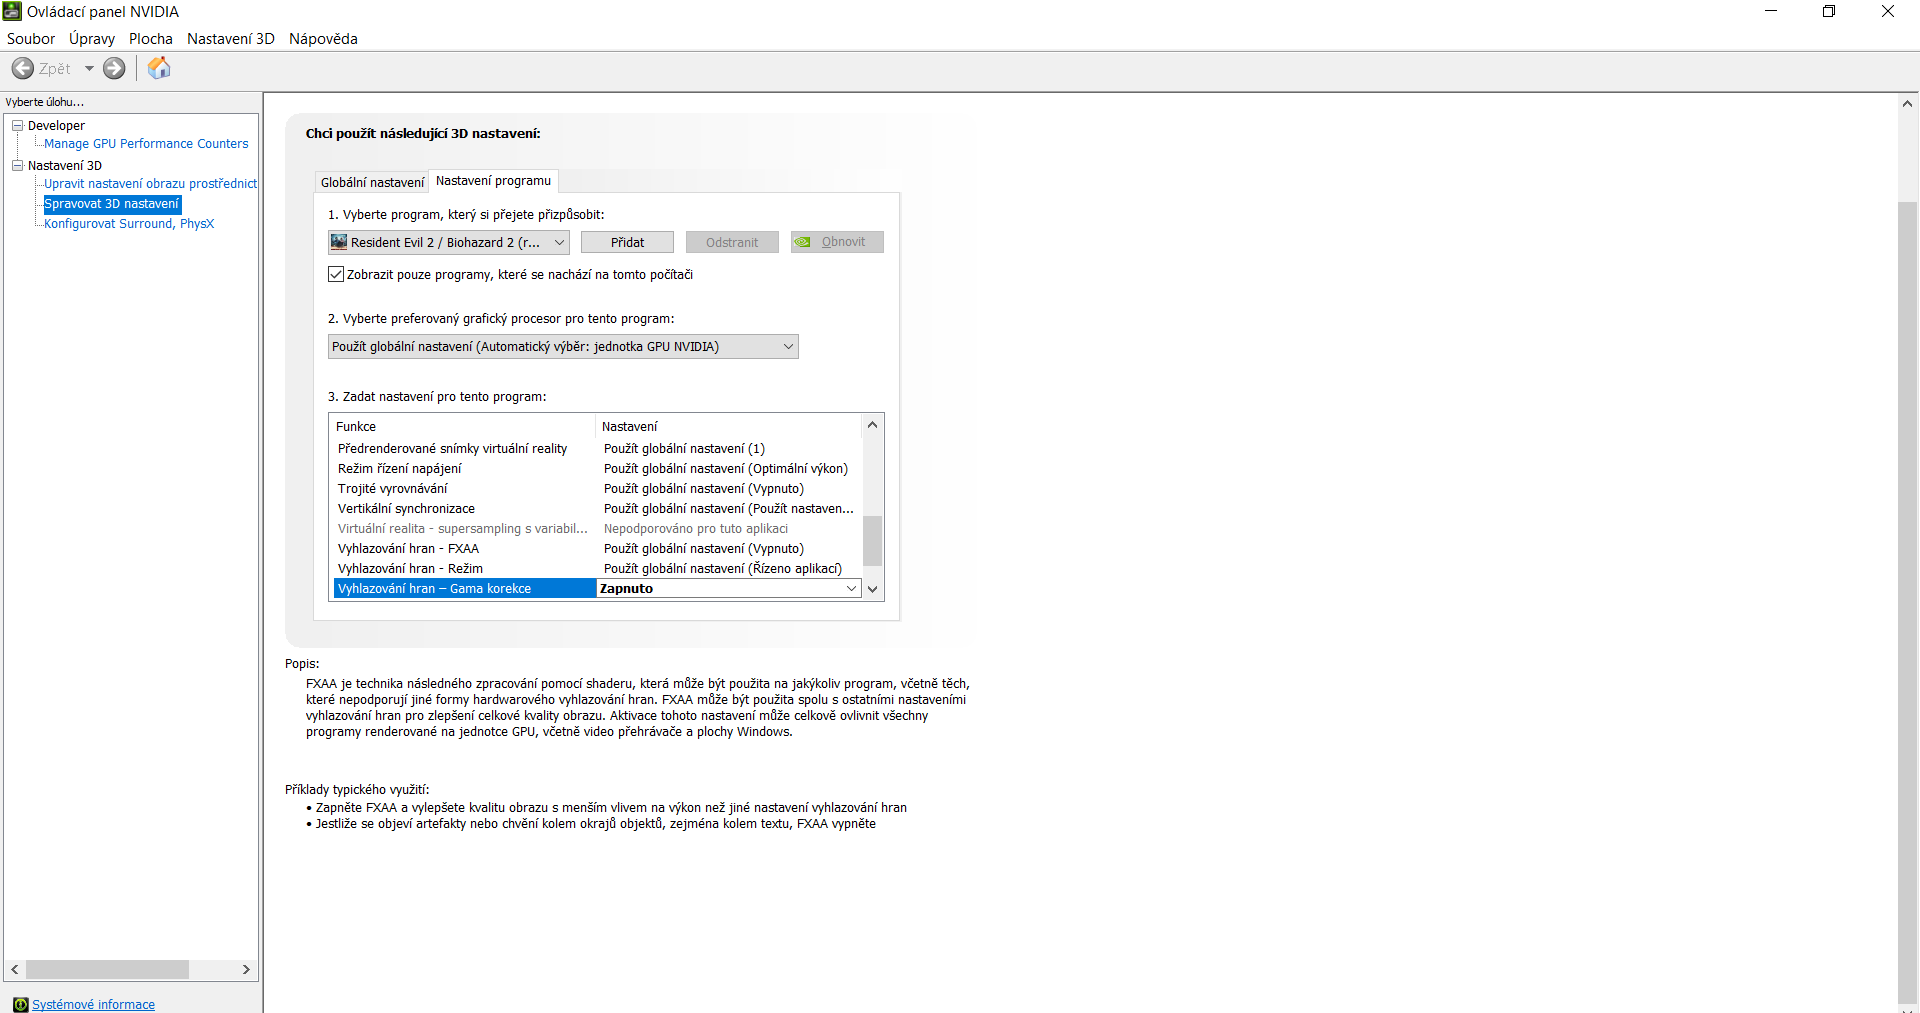Click the NVIDIA icon on Obnovit button
1920x1013 pixels.
point(803,242)
